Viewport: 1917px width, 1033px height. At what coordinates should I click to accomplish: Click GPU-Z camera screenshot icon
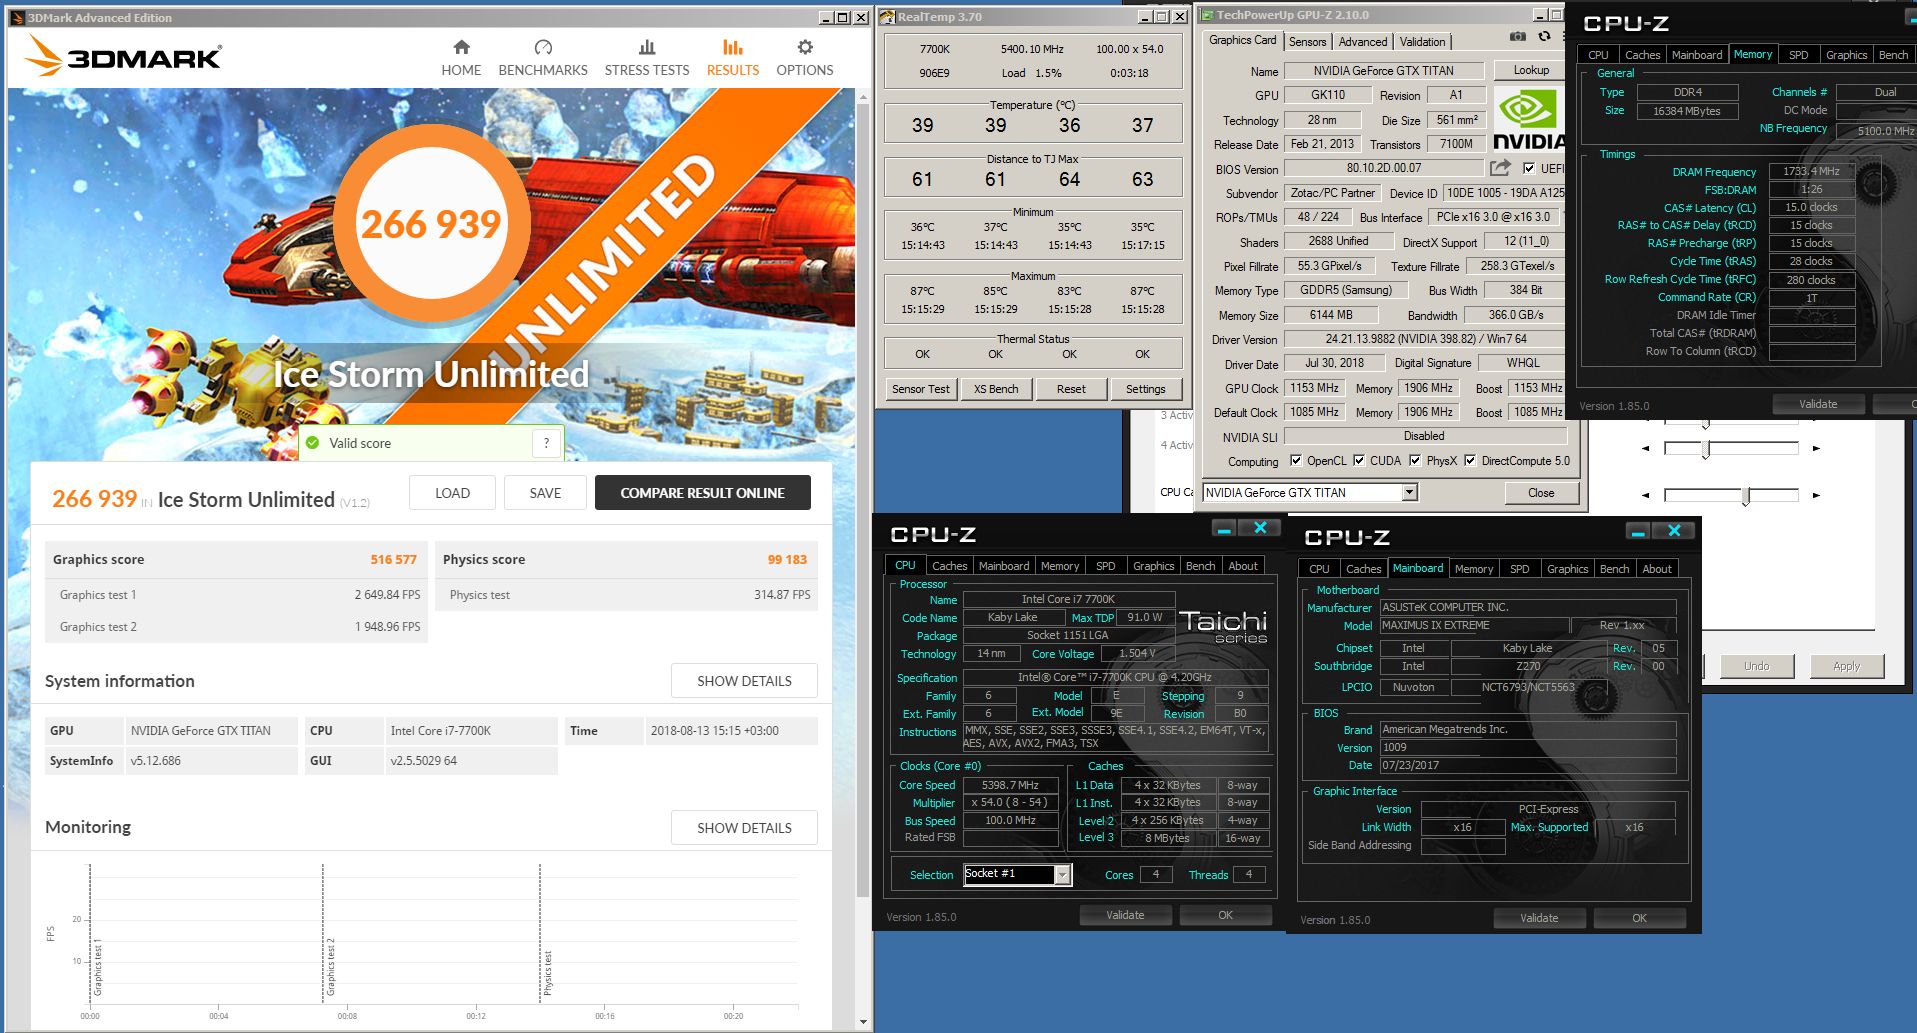[x=1518, y=37]
